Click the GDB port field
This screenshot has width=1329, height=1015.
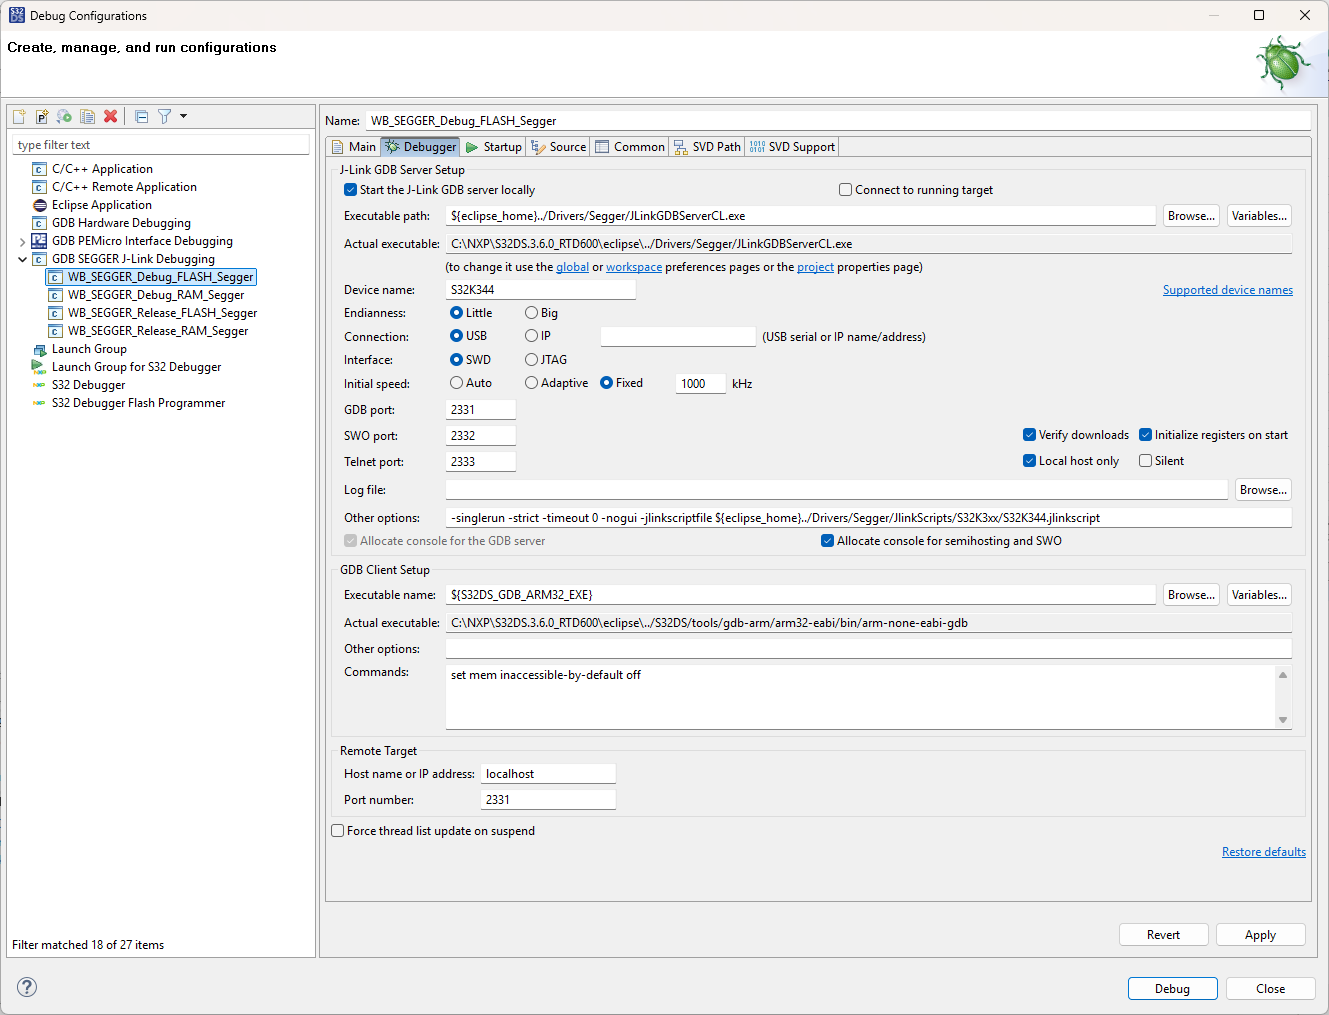[481, 410]
